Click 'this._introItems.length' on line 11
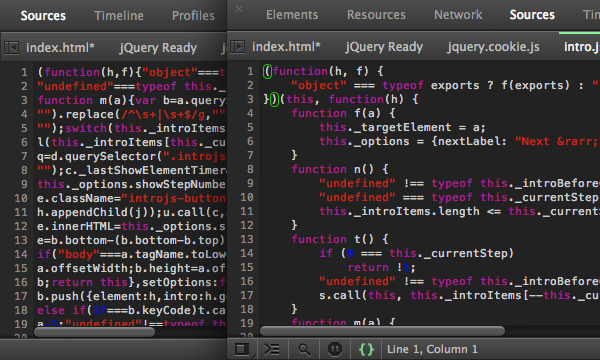This screenshot has height=360, width=600. pyautogui.click(x=399, y=211)
